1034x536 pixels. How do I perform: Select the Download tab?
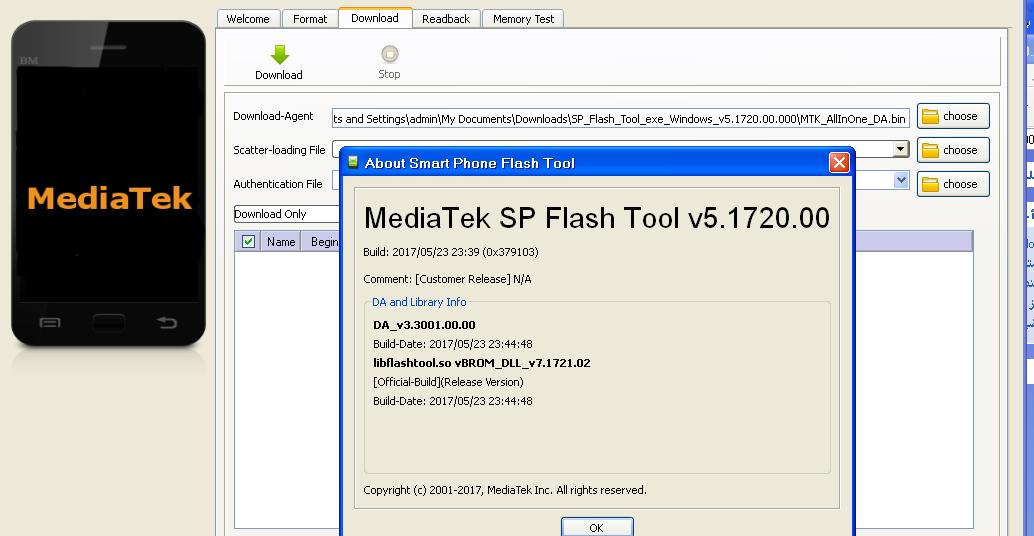(375, 18)
